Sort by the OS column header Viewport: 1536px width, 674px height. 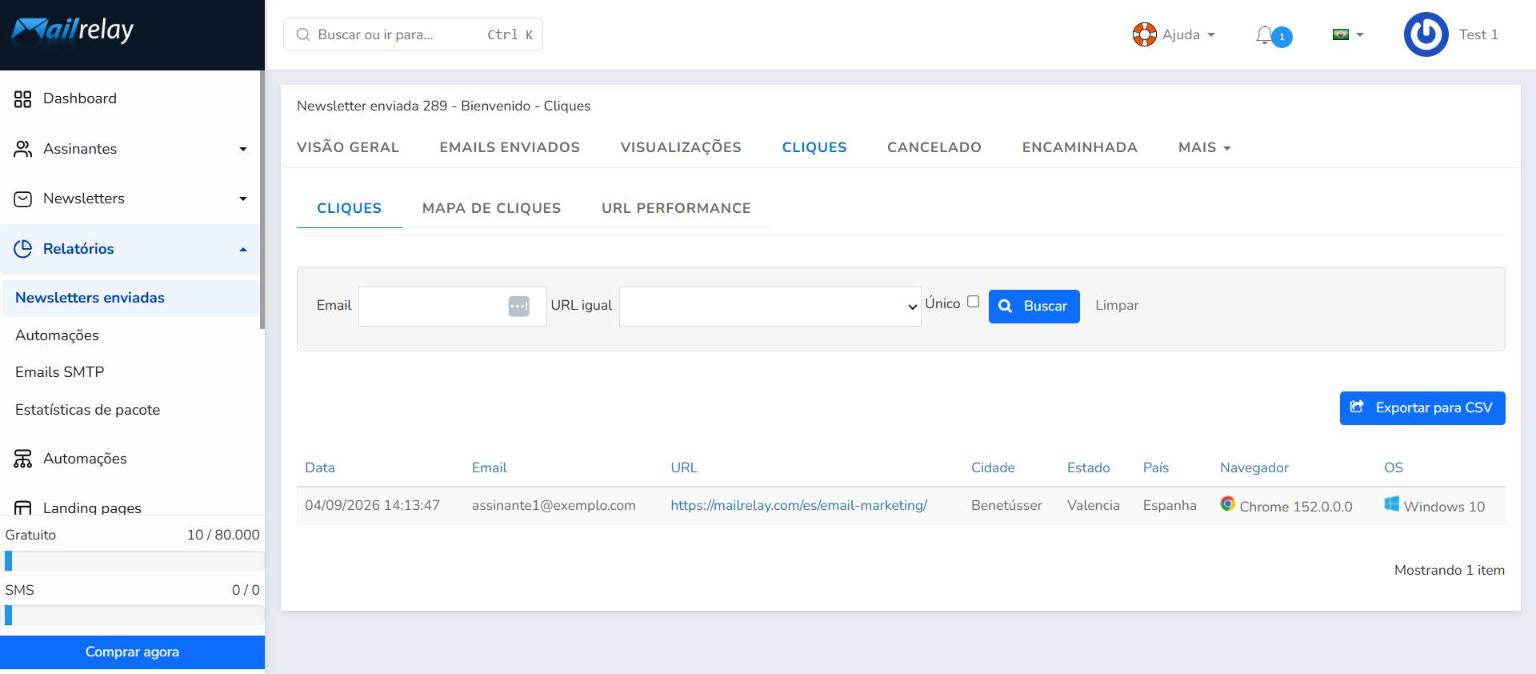pos(1393,467)
